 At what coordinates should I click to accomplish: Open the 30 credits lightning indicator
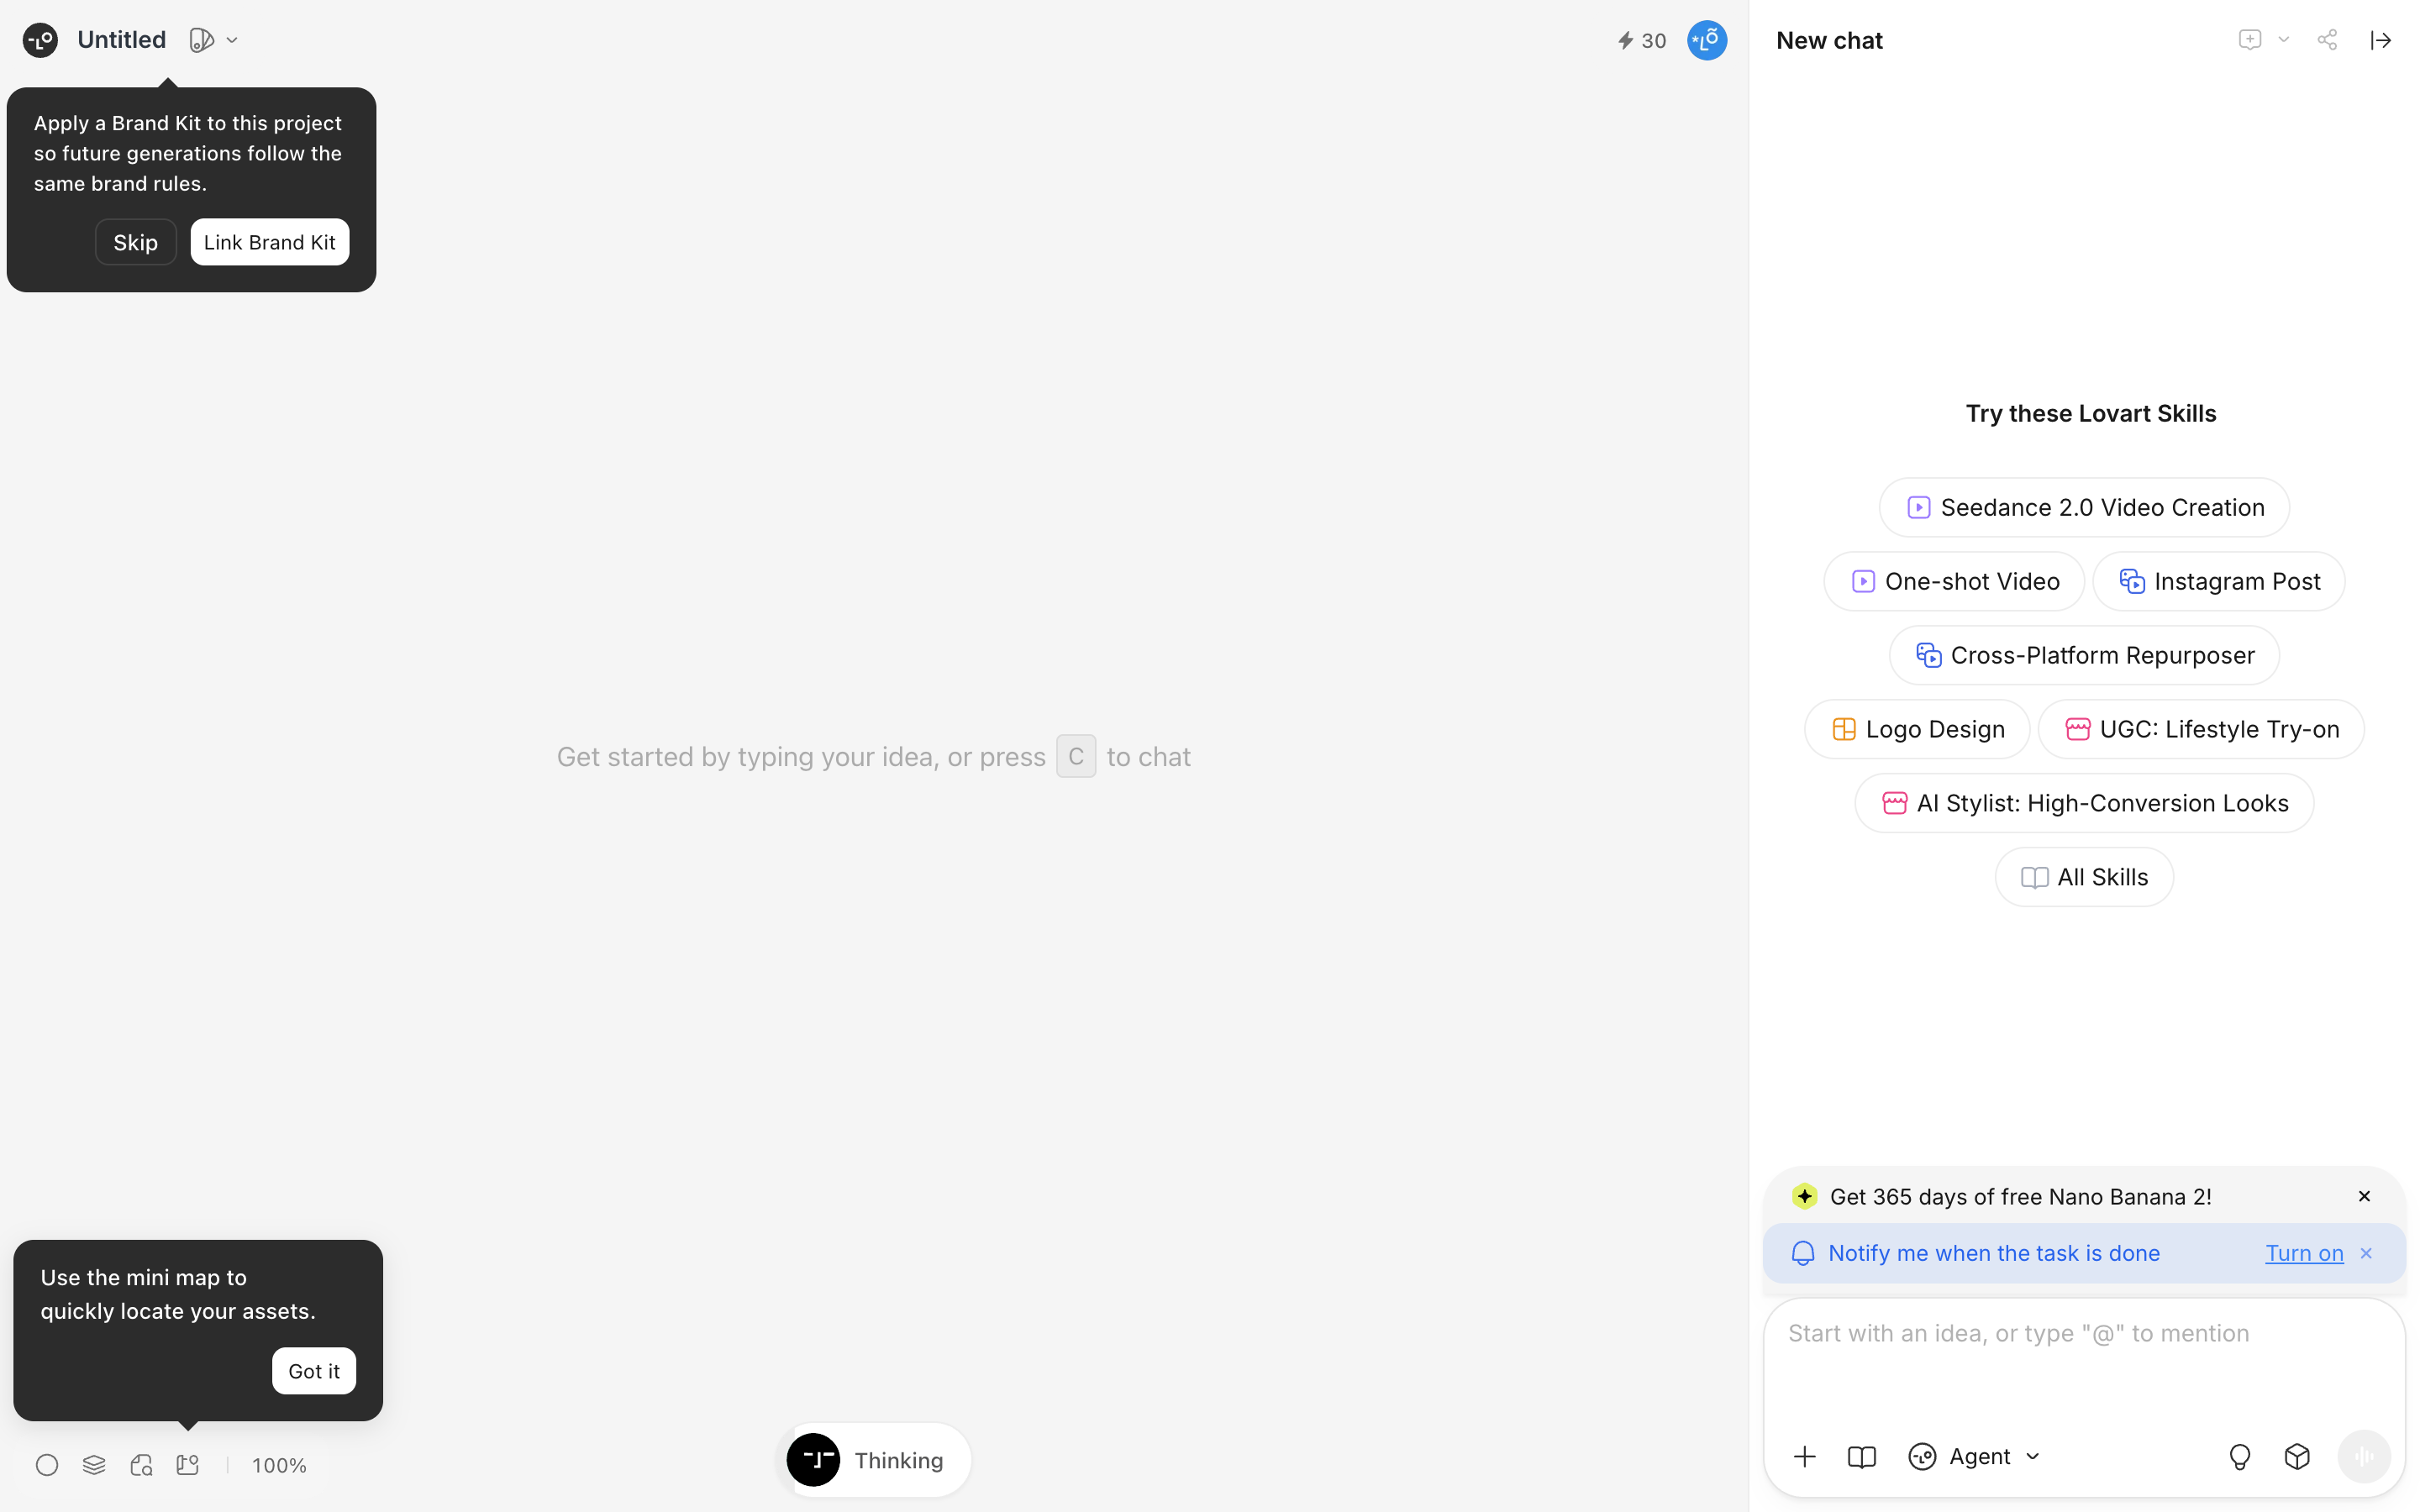[1642, 40]
